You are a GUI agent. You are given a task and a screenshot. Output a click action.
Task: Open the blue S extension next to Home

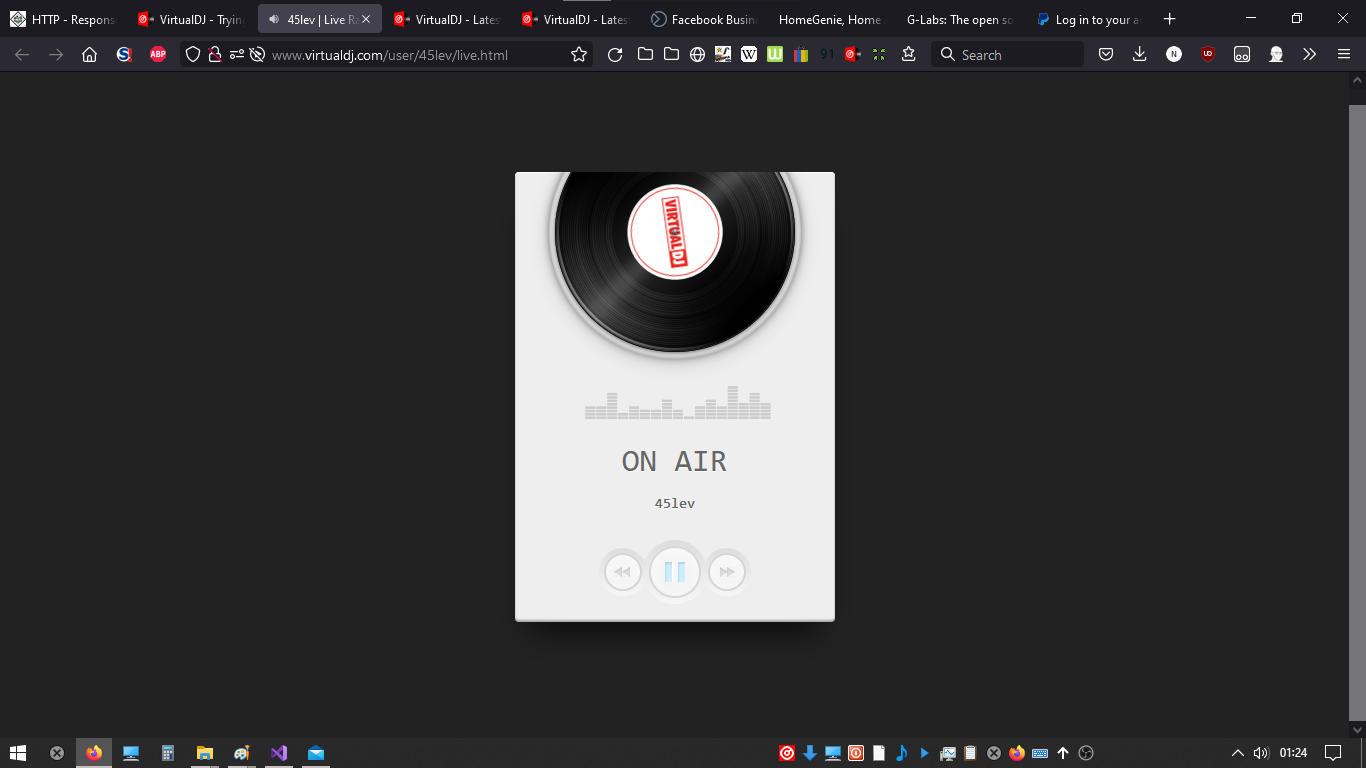124,55
